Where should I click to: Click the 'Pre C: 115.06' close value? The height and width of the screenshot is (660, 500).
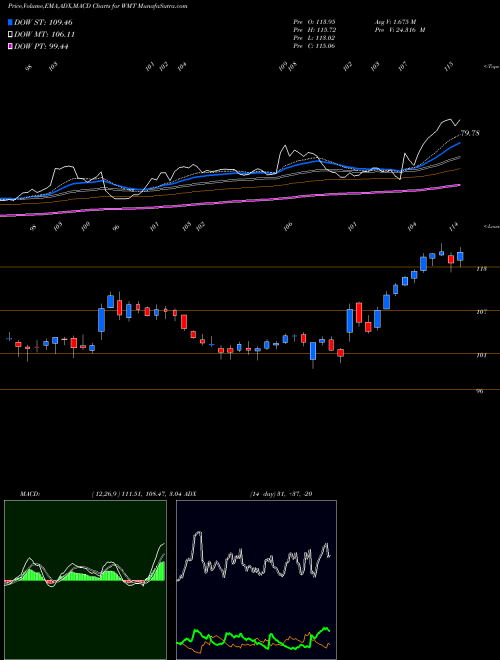[x=314, y=46]
